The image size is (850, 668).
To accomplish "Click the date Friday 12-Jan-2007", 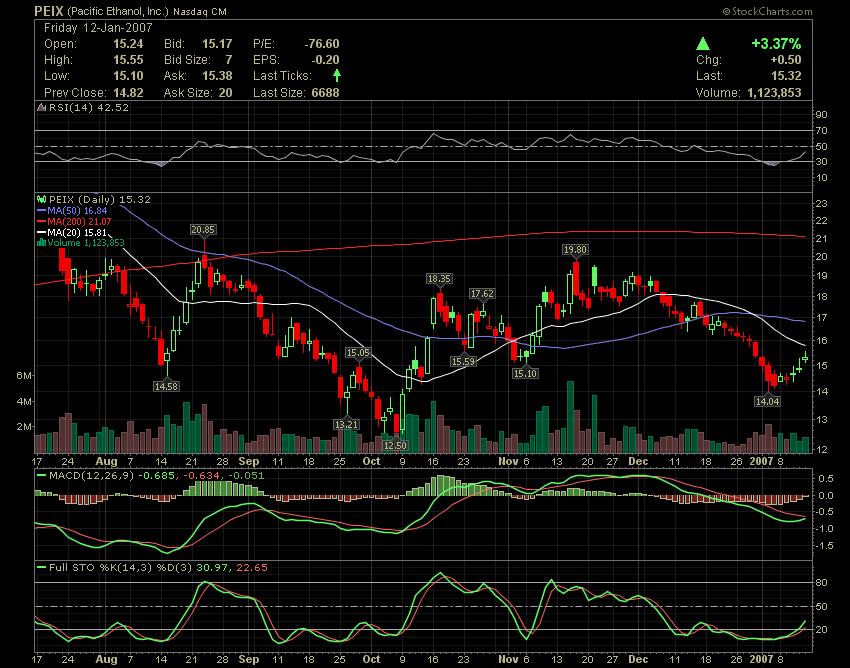I will (98, 28).
